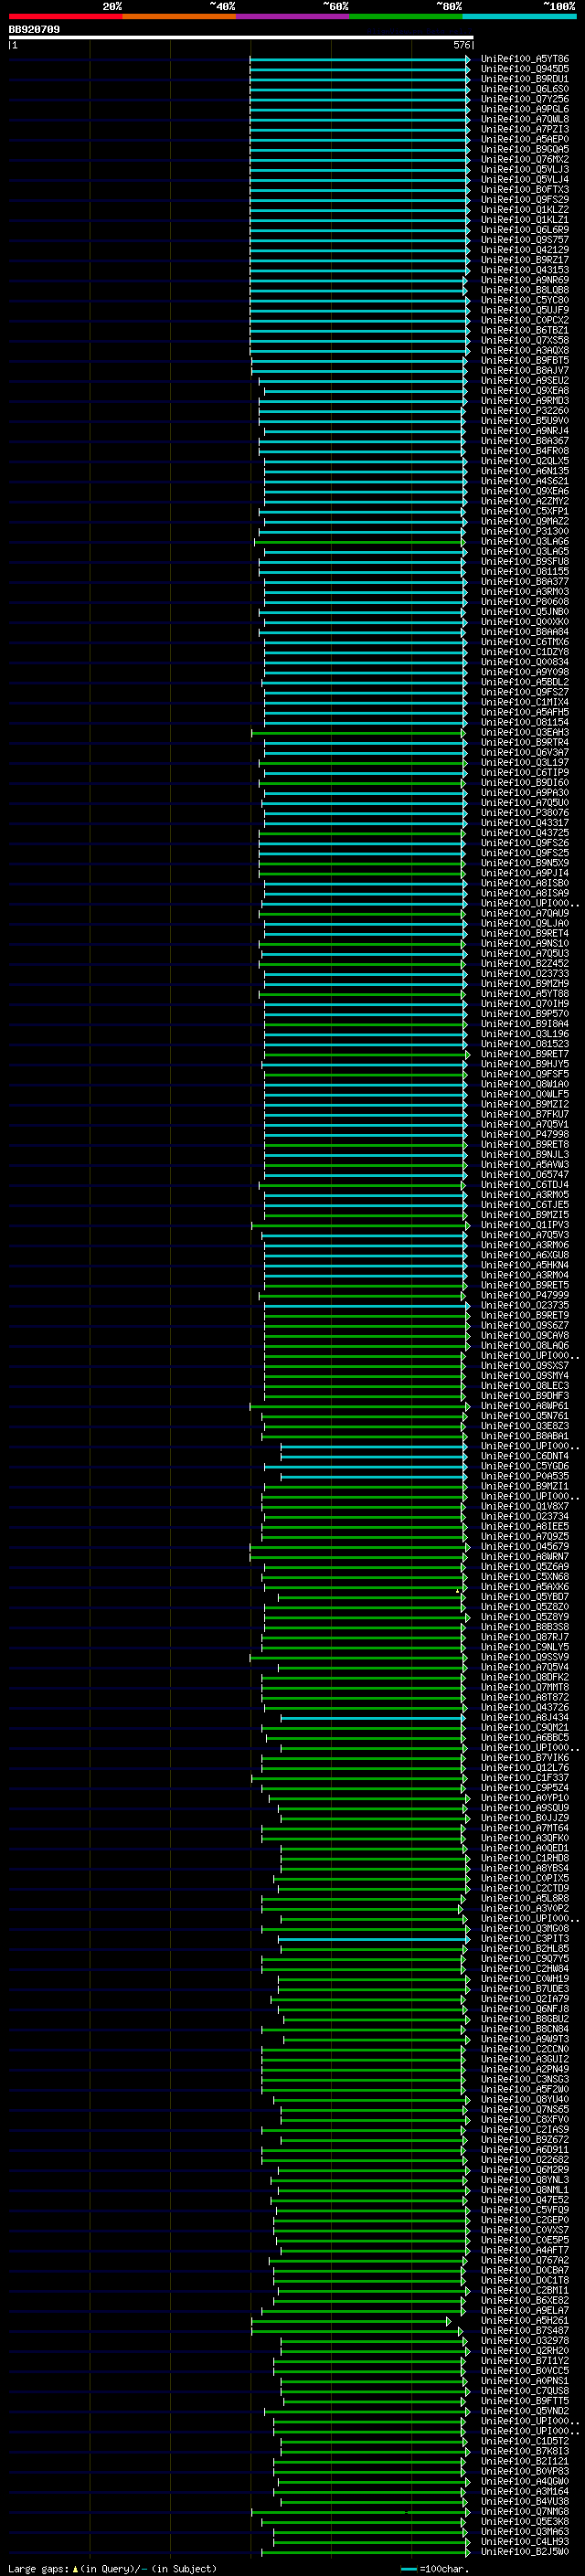This screenshot has width=585, height=2576.
Task: Select label UniRef100_Q8NML1
Action: pyautogui.click(x=524, y=2189)
